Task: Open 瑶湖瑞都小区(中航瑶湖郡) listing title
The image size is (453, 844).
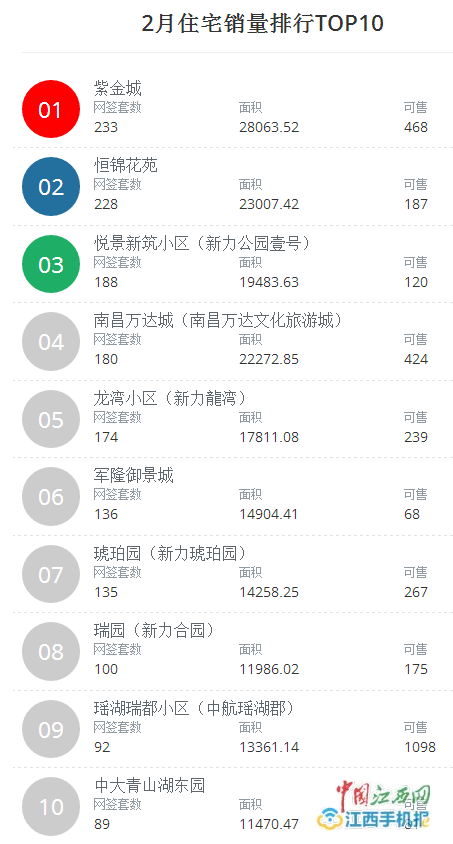Action: pos(194,708)
